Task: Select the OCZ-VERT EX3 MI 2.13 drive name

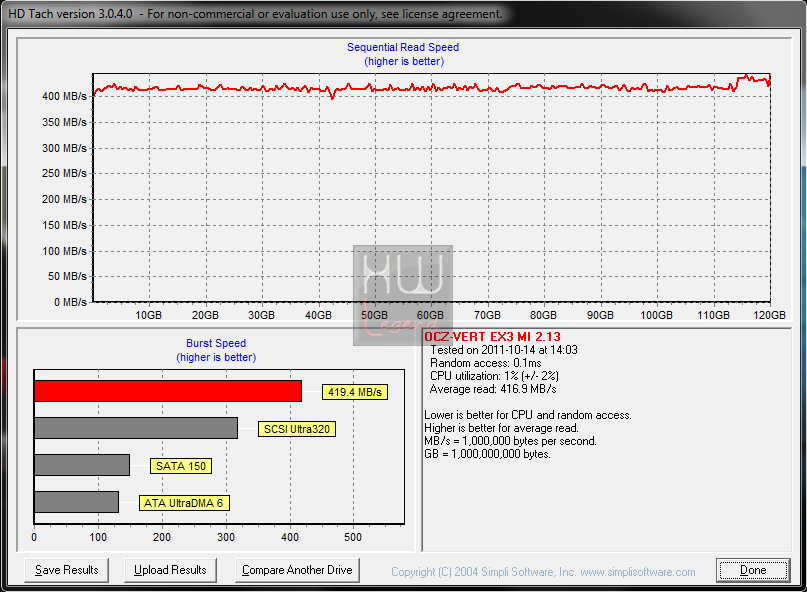Action: tap(492, 337)
